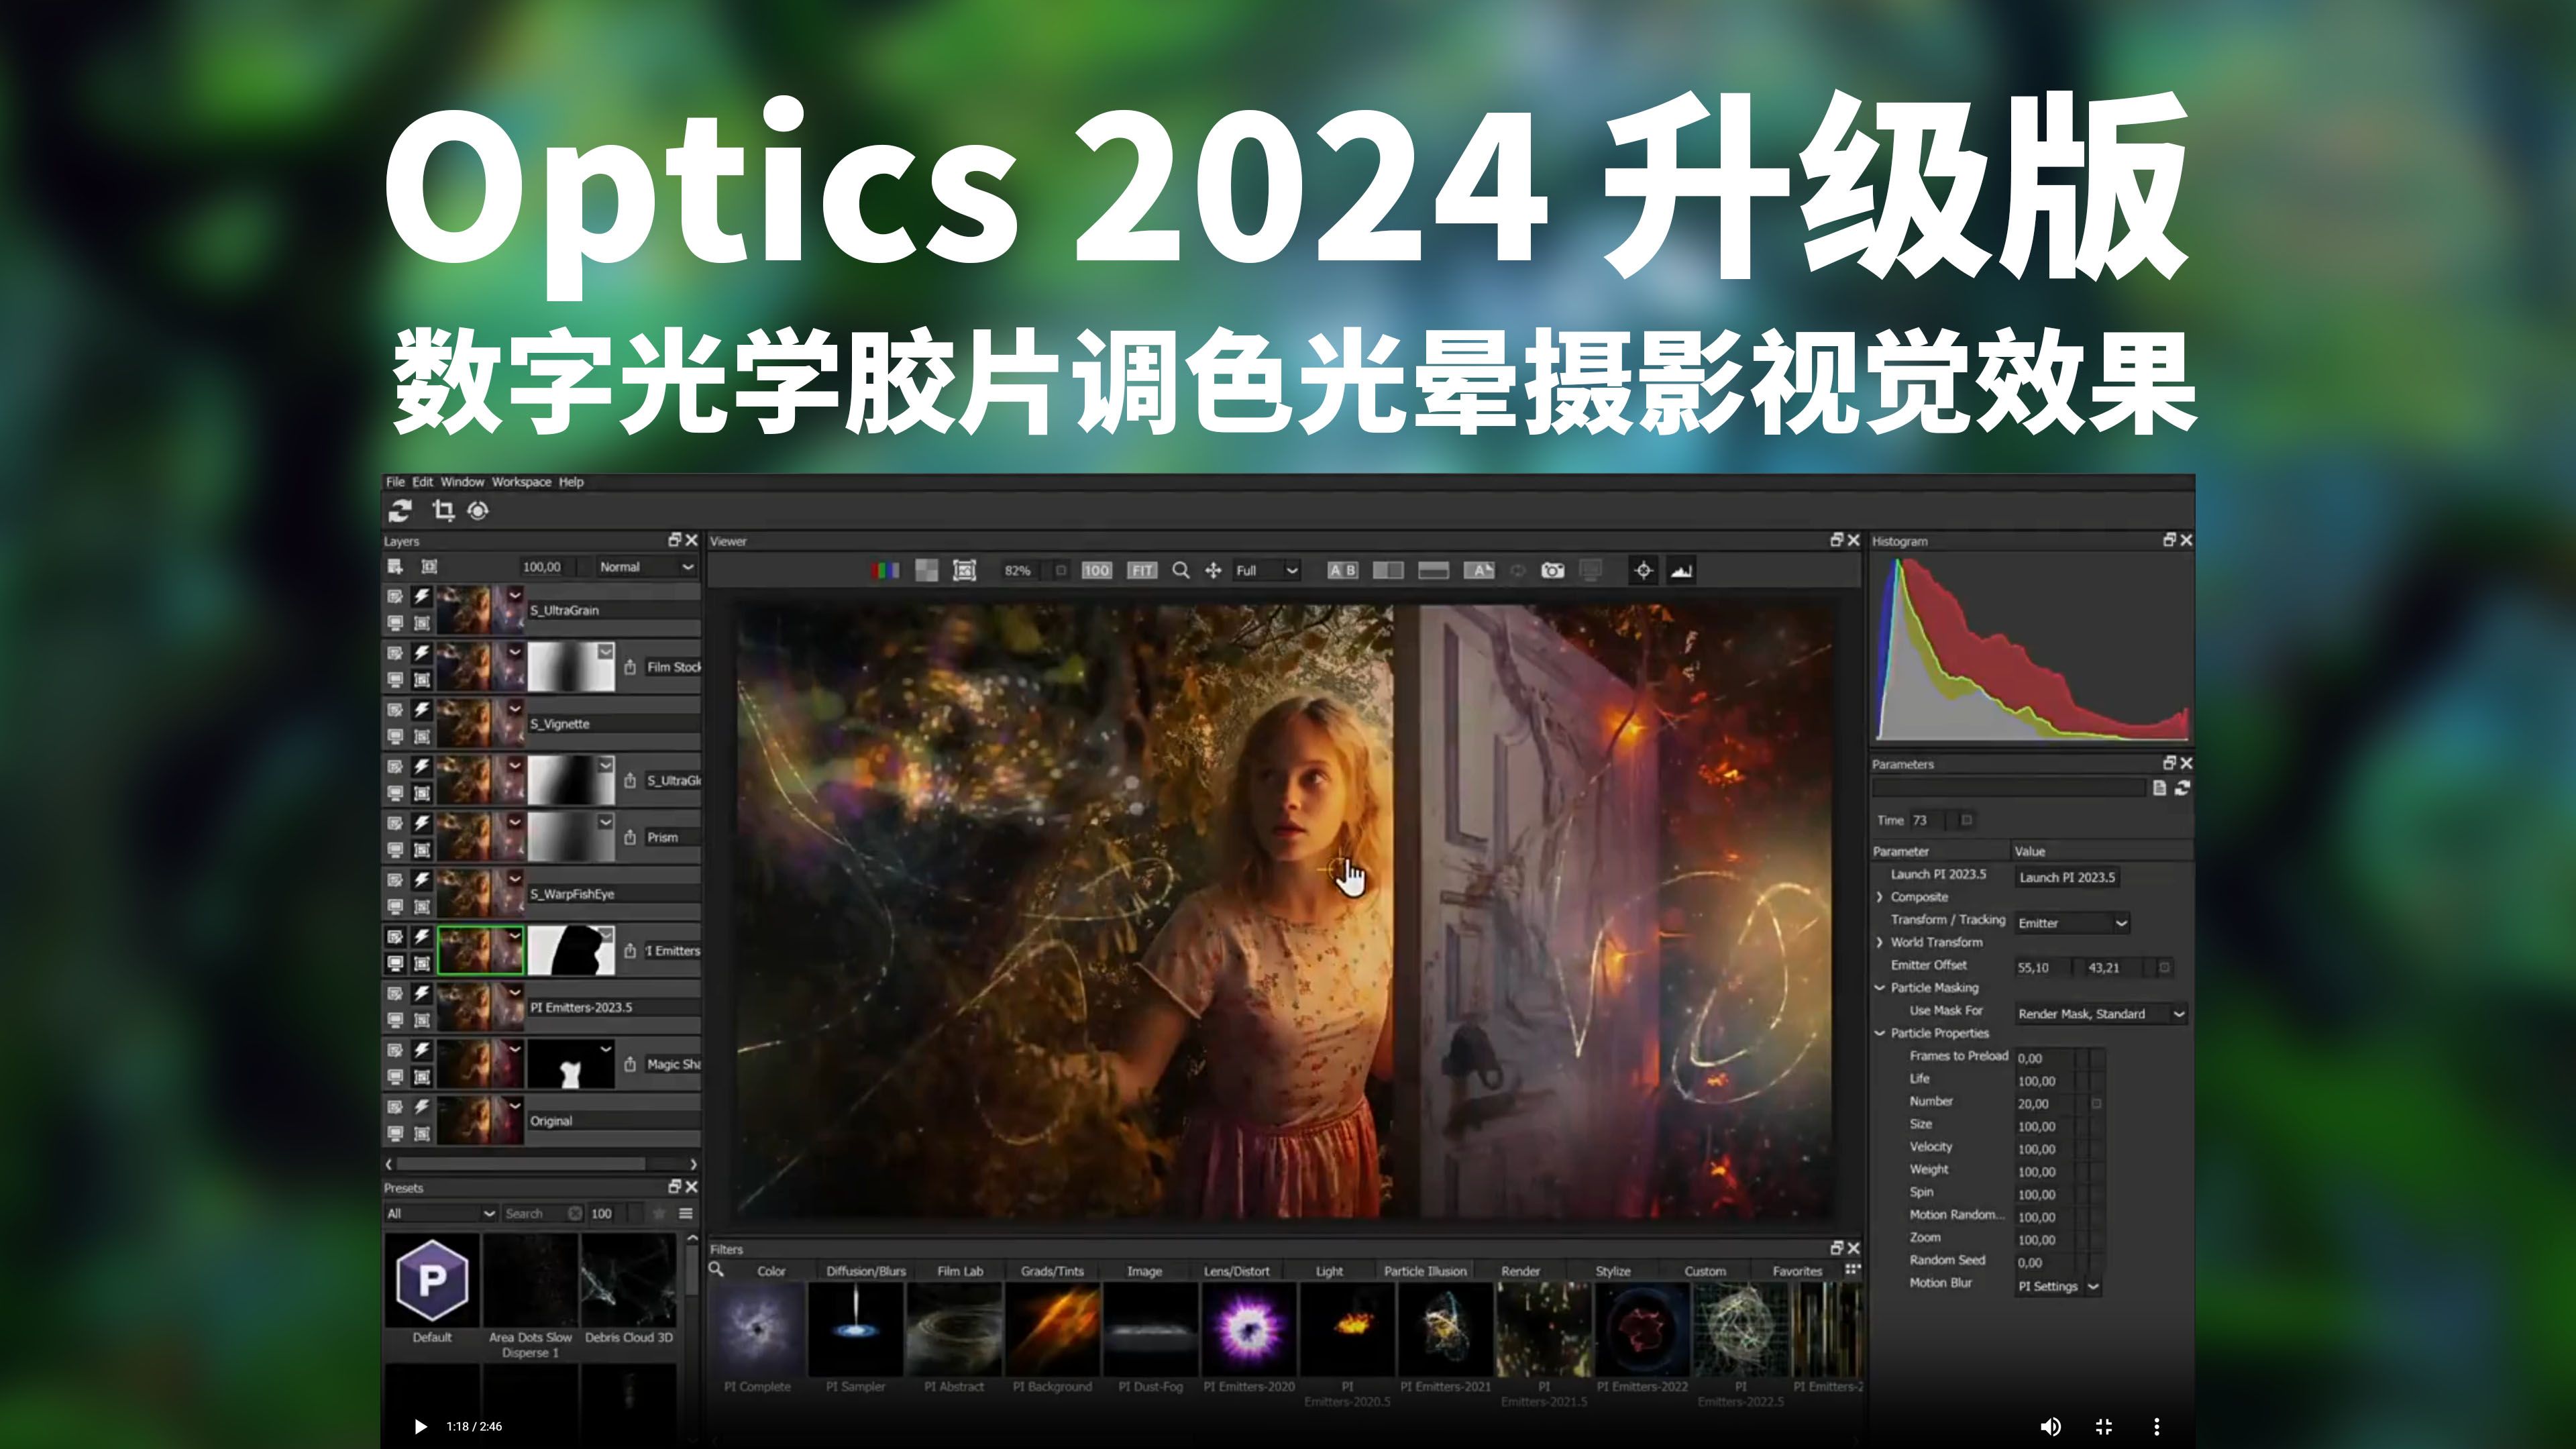
Task: Click the share icon on the Film Stock layer
Action: [629, 667]
